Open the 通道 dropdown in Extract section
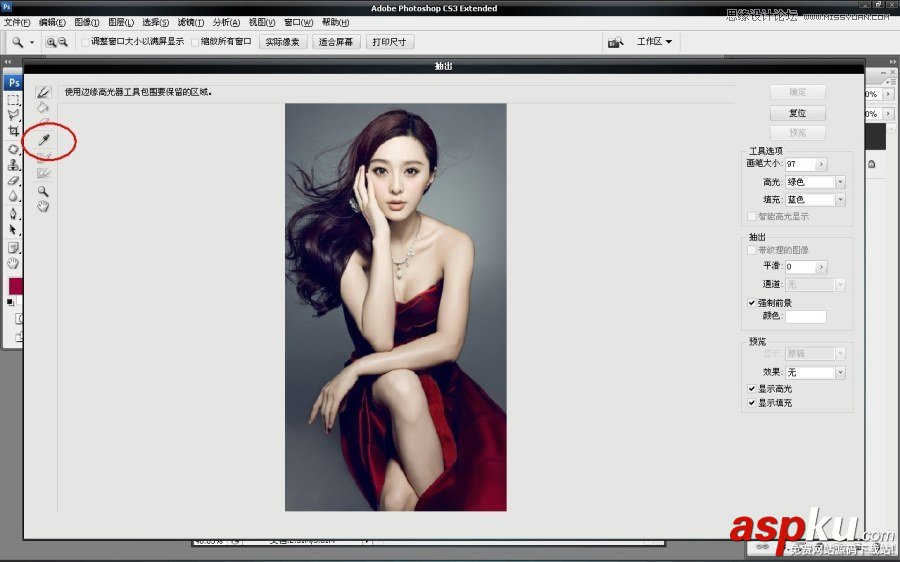The height and width of the screenshot is (562, 900). click(815, 285)
